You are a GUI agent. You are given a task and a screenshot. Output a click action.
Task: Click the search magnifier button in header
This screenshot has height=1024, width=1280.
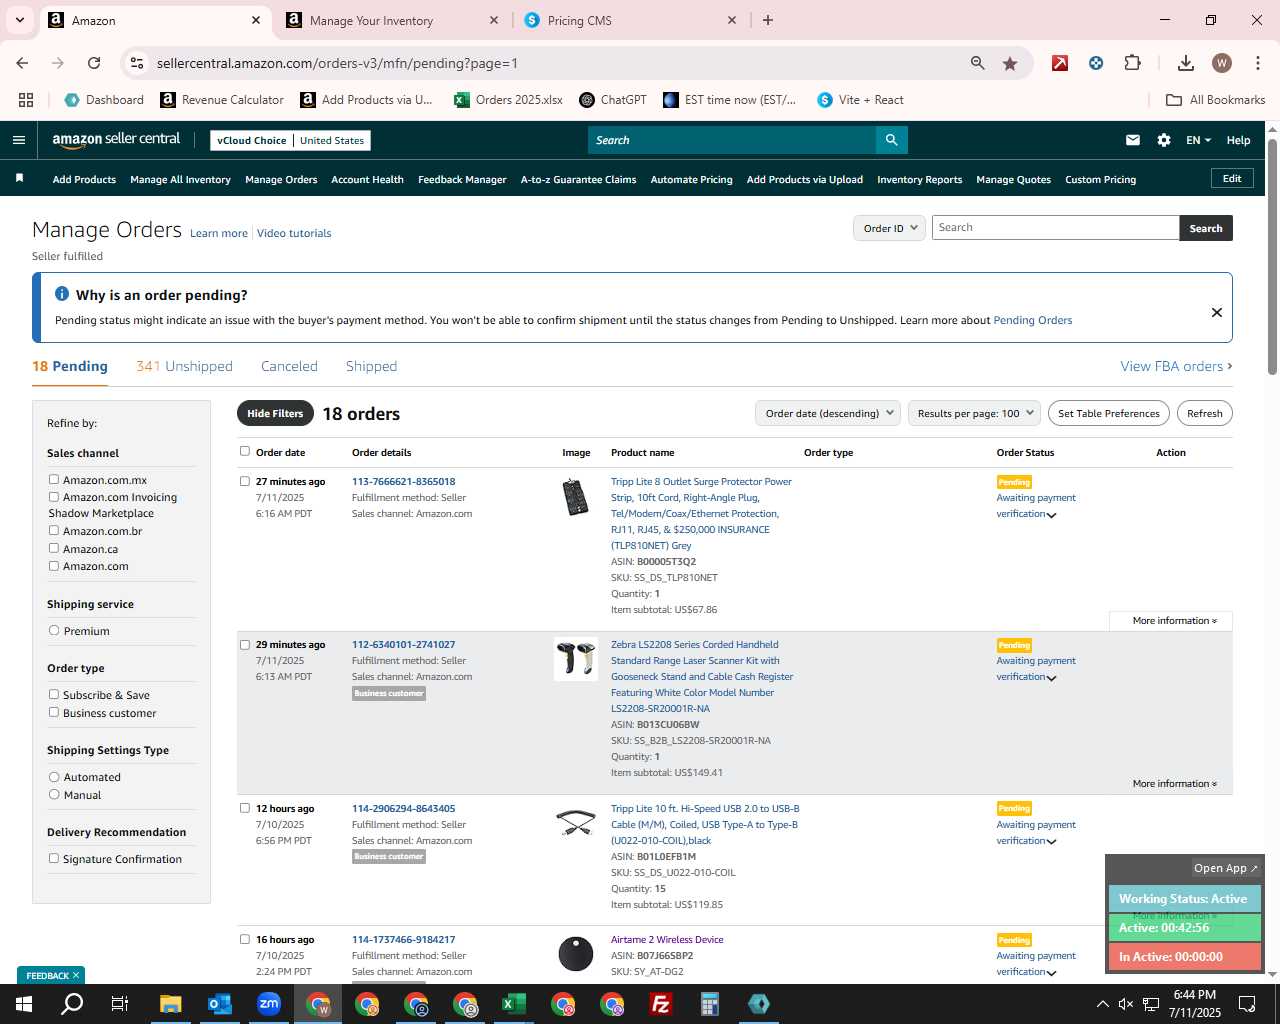click(x=891, y=140)
